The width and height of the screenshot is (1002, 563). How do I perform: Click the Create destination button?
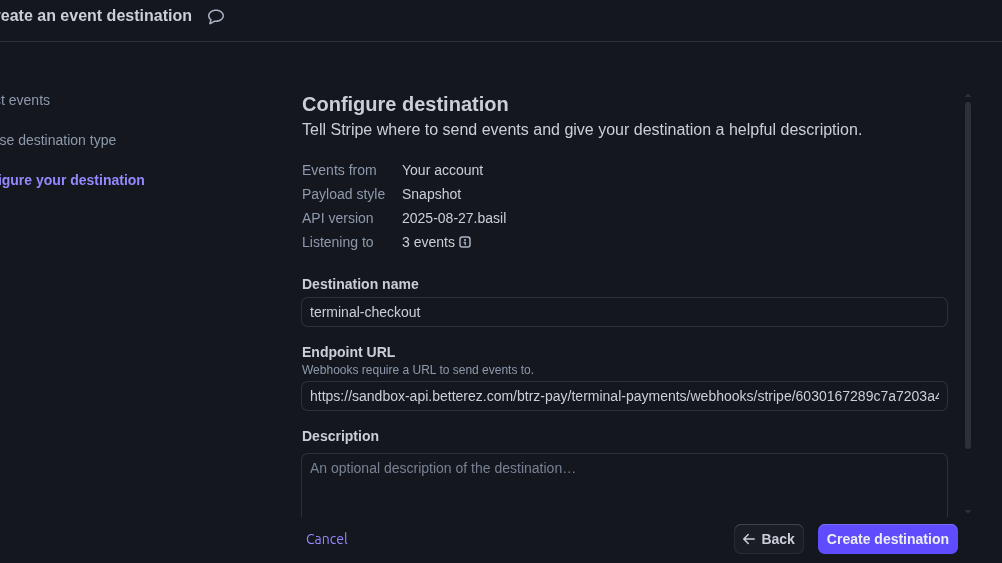coord(887,539)
